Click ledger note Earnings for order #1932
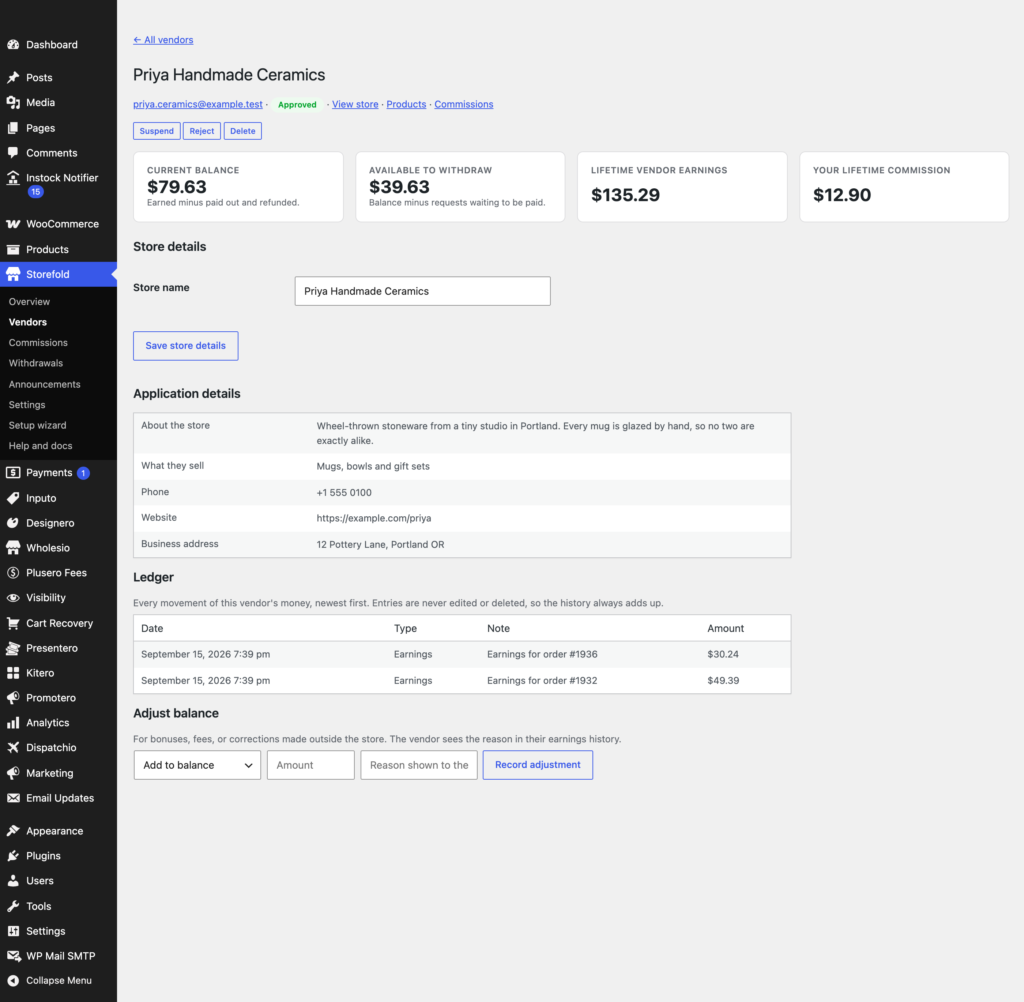The height and width of the screenshot is (1002, 1024). [542, 681]
